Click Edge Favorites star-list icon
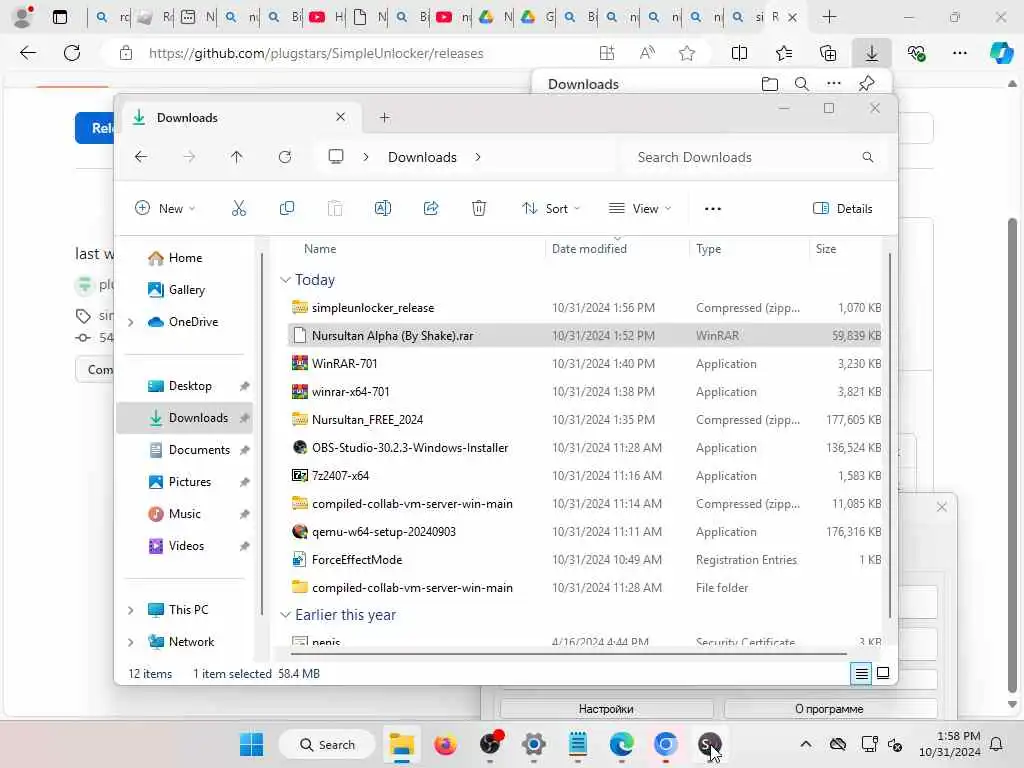The width and height of the screenshot is (1024, 768). point(784,54)
